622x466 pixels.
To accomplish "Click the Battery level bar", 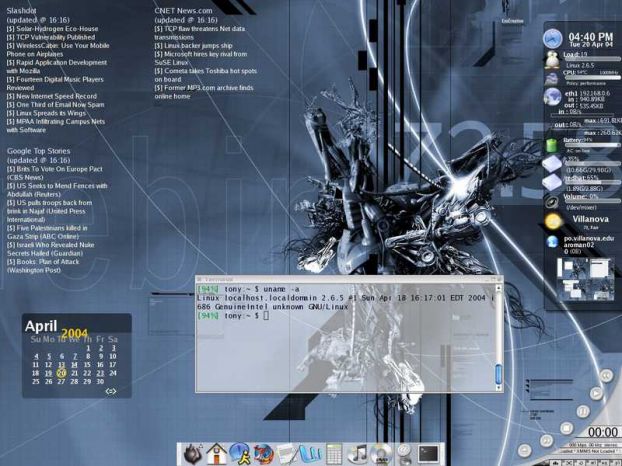I will 592,145.
